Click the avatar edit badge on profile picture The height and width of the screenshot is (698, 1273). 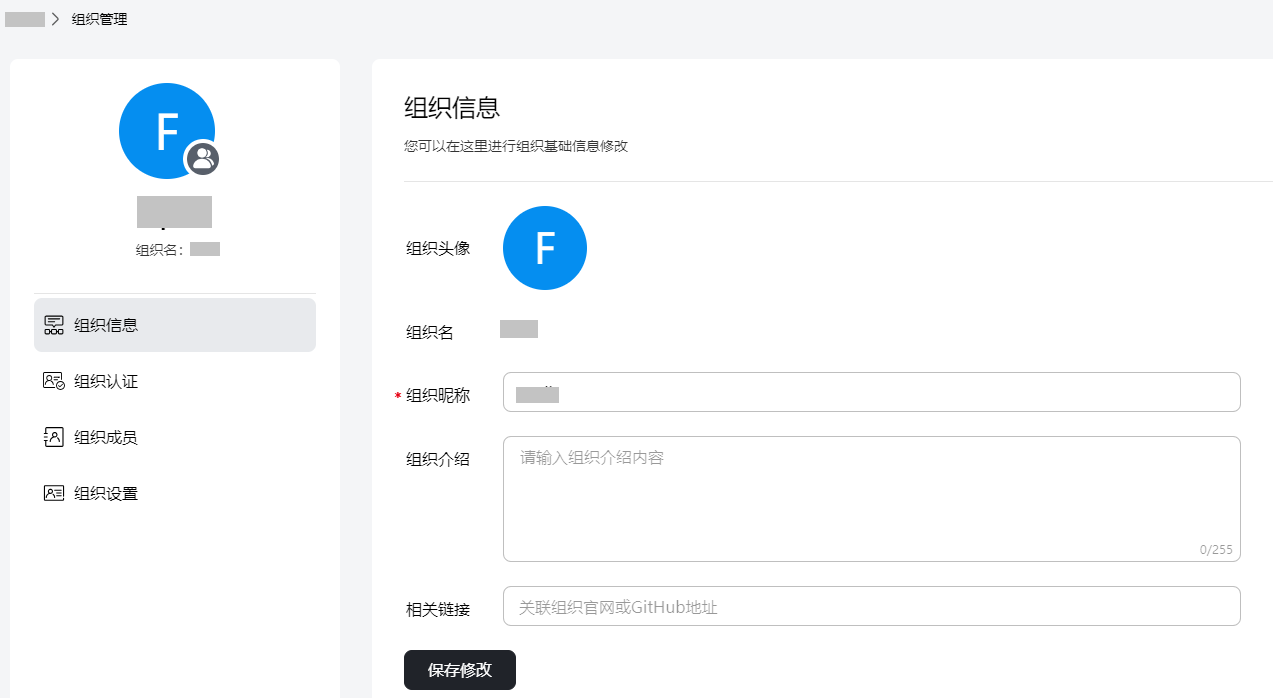[203, 158]
